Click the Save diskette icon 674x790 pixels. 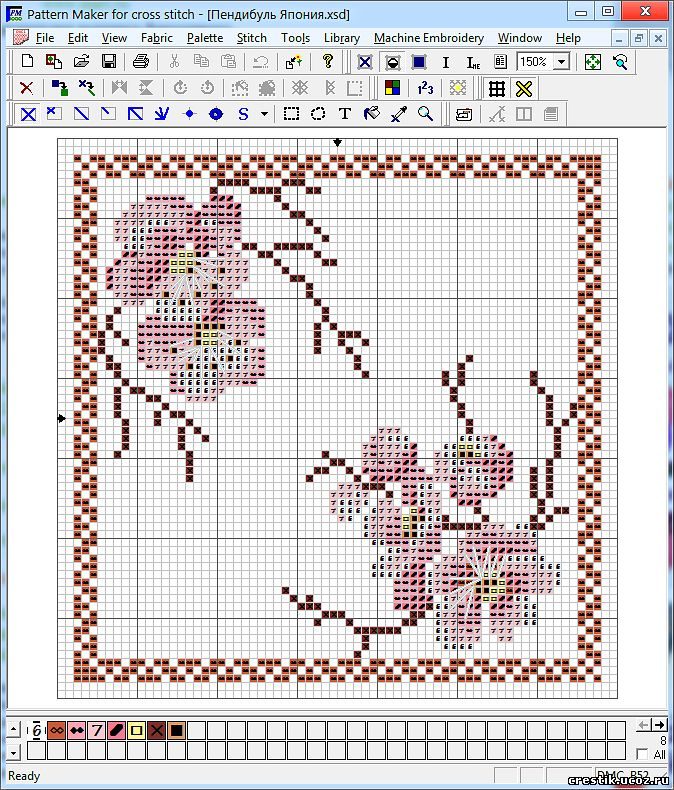[x=109, y=61]
